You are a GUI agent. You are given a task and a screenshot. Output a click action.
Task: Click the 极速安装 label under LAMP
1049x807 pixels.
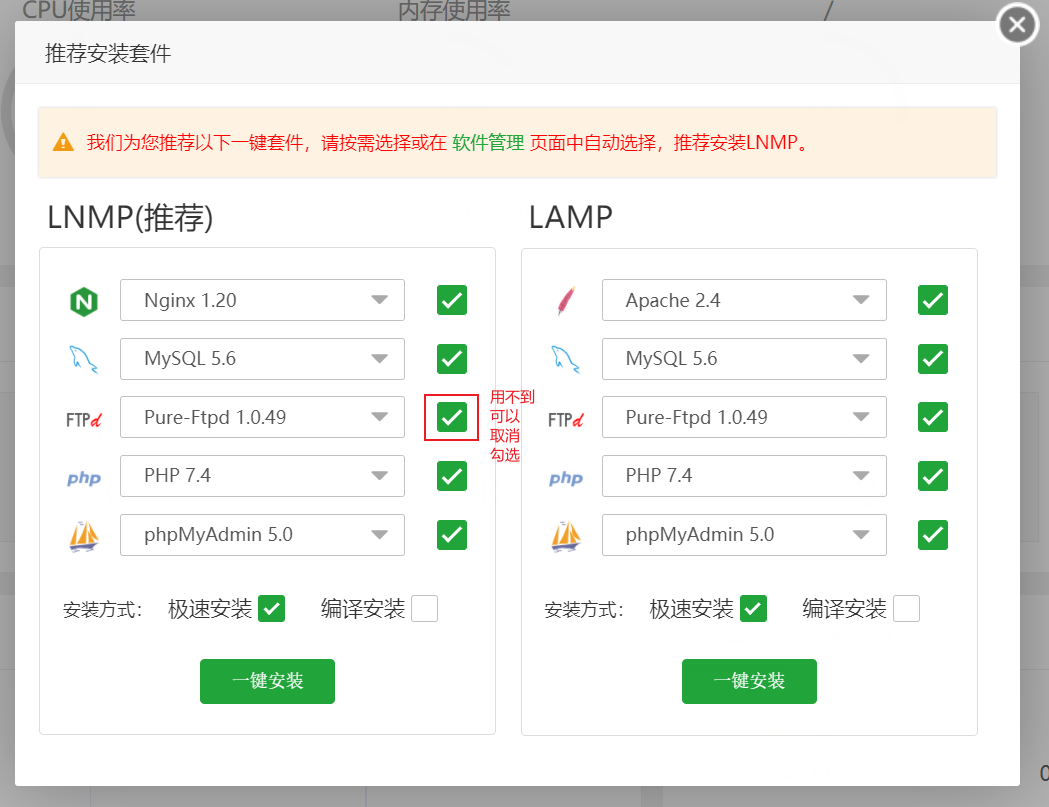click(692, 609)
